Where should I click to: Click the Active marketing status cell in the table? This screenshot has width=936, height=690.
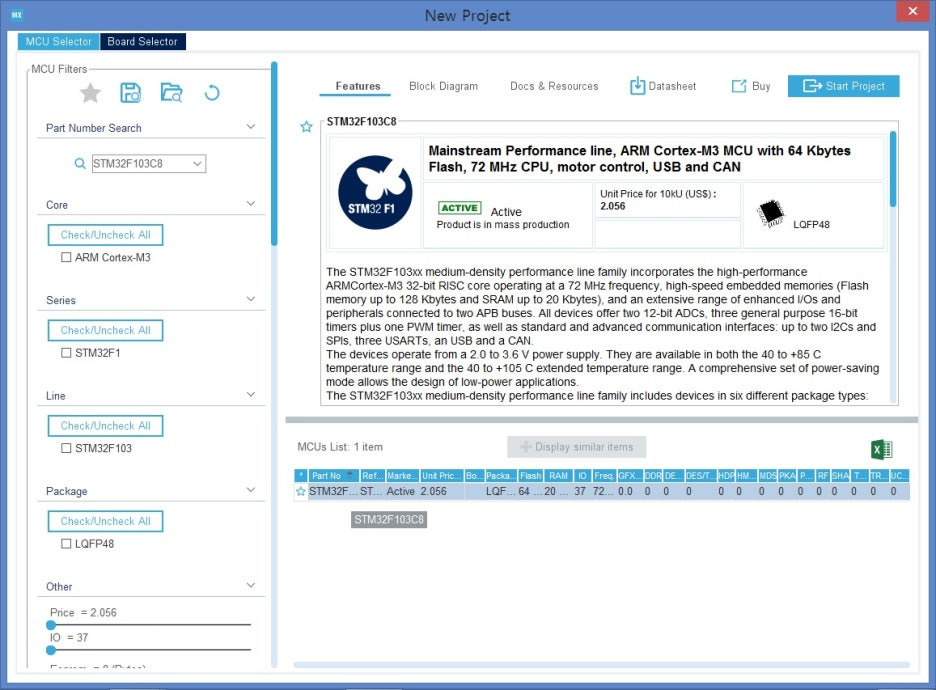401,491
